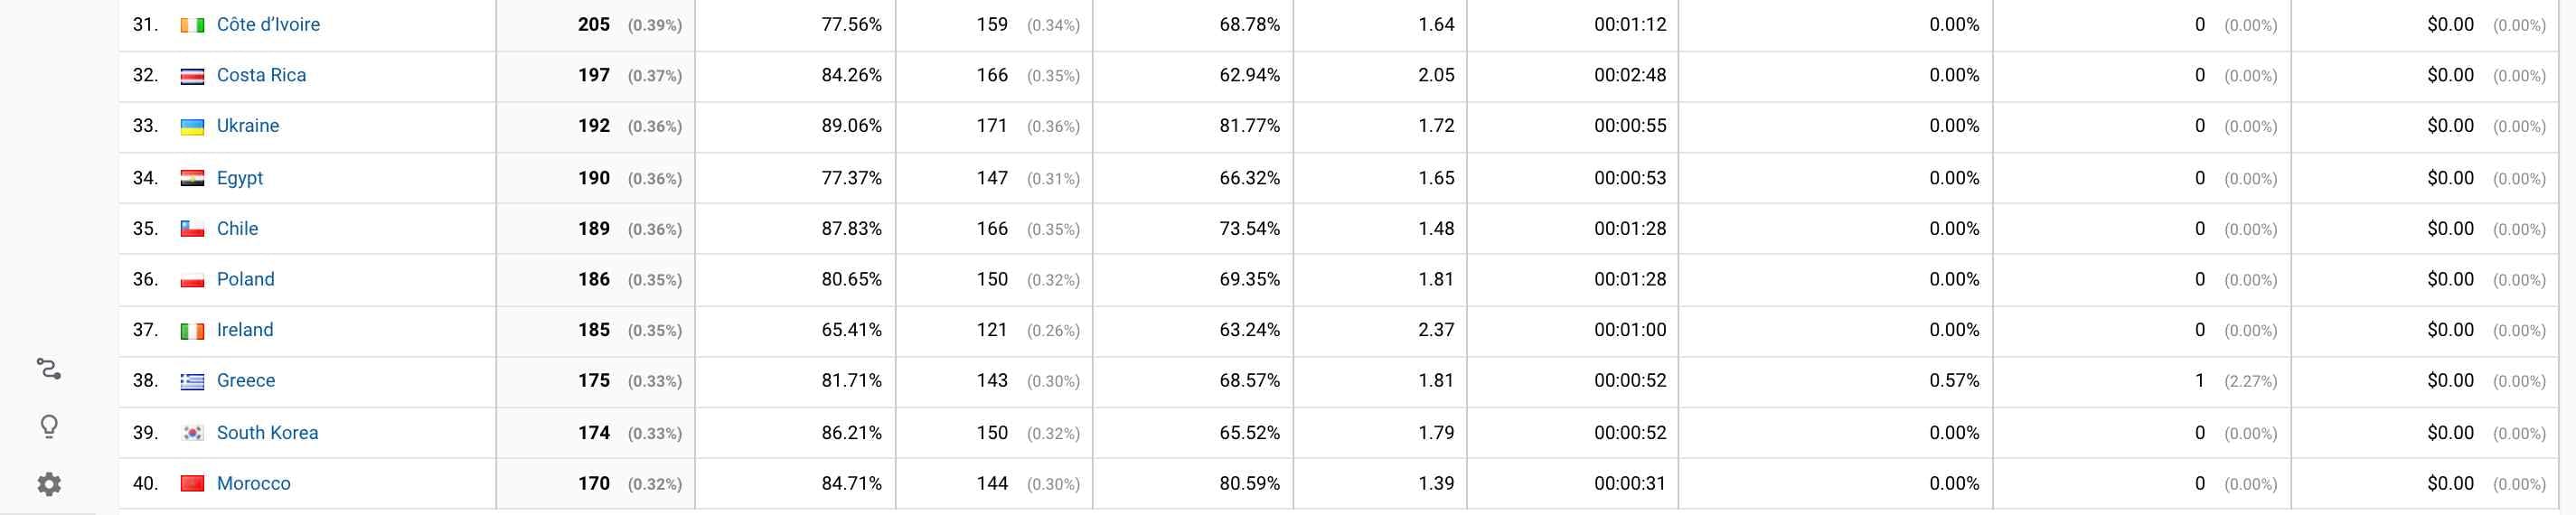Select the Chile flag icon
This screenshot has width=2576, height=515.
click(192, 229)
